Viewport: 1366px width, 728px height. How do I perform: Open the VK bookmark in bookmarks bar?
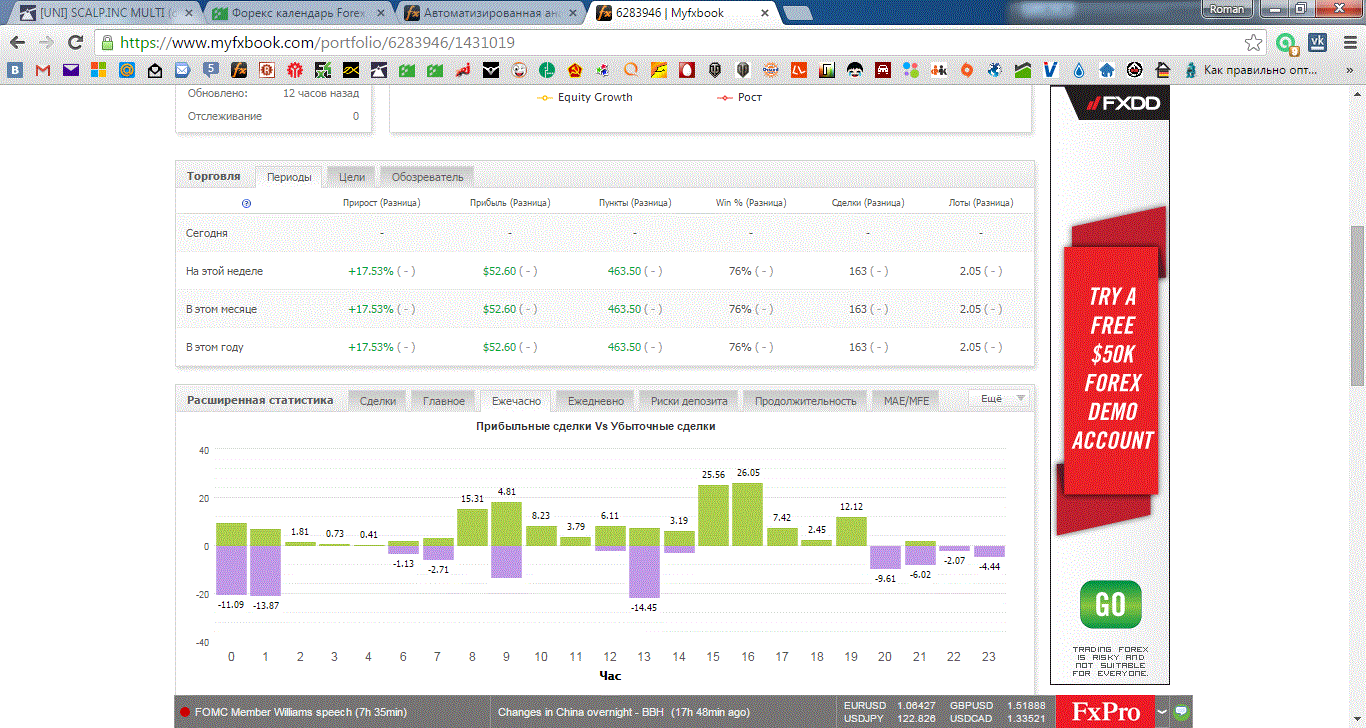coord(16,71)
